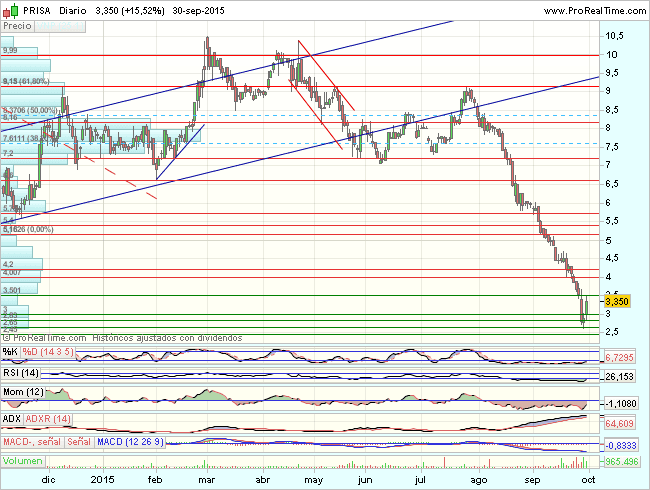
Task: Click the volume value 965.496
Action: (621, 461)
